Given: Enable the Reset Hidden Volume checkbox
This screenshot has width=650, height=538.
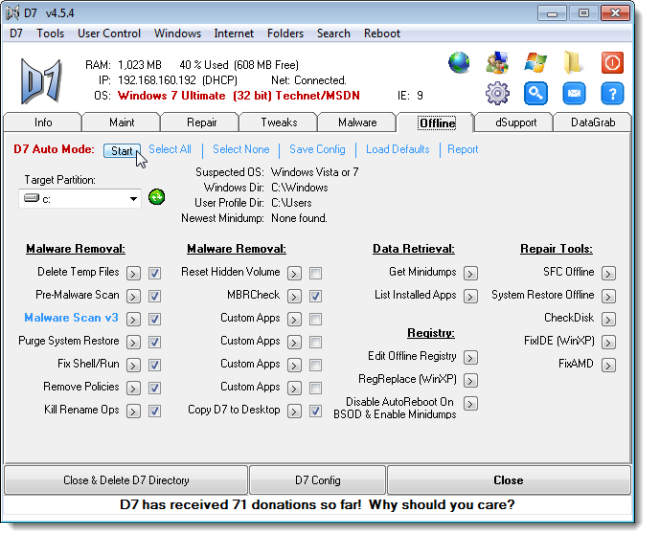Looking at the screenshot, I should pyautogui.click(x=315, y=274).
